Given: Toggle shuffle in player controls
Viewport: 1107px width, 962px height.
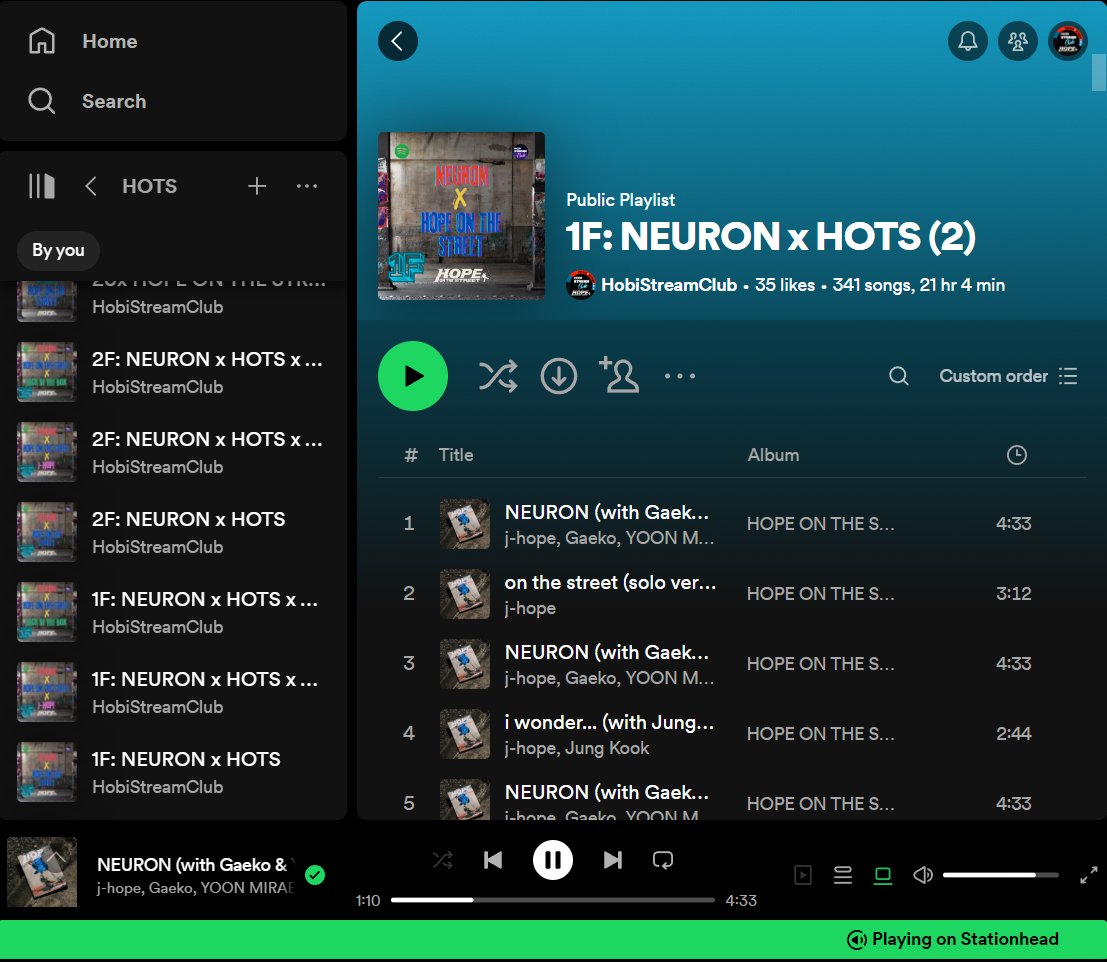Looking at the screenshot, I should click(443, 860).
